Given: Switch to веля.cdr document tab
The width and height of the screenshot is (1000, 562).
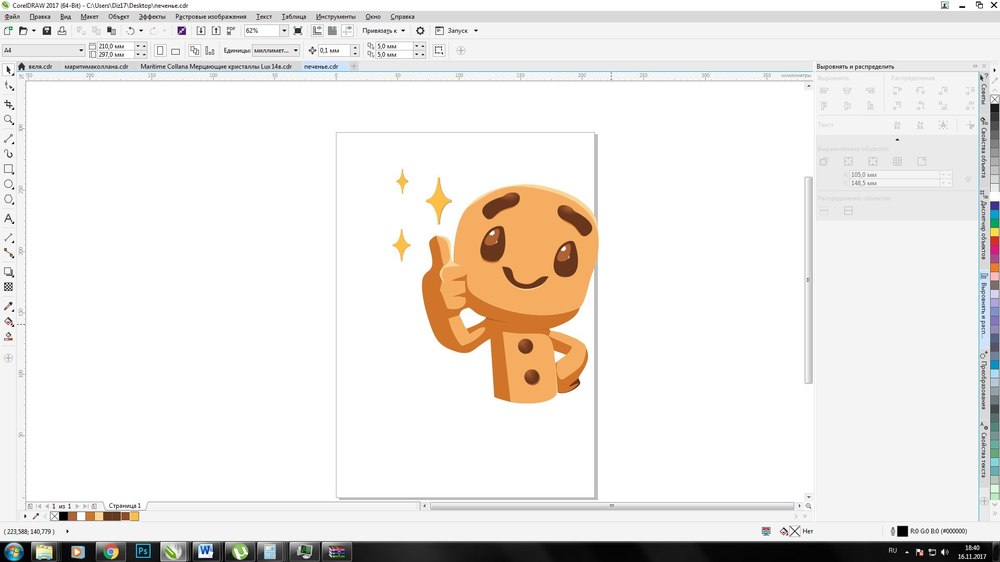Looking at the screenshot, I should click(40, 66).
